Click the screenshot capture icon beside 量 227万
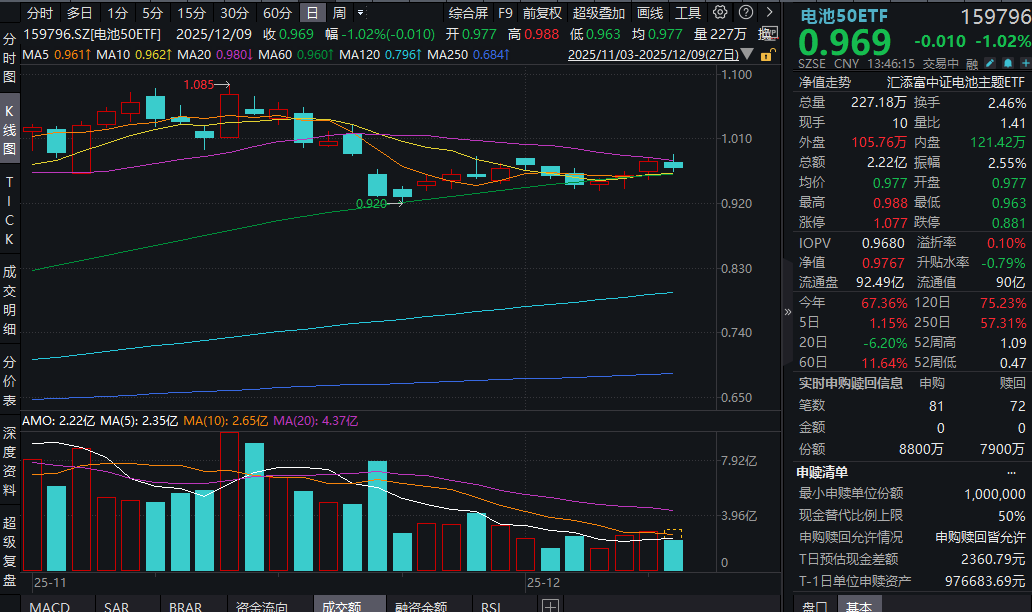The width and height of the screenshot is (1032, 612). [x=770, y=33]
